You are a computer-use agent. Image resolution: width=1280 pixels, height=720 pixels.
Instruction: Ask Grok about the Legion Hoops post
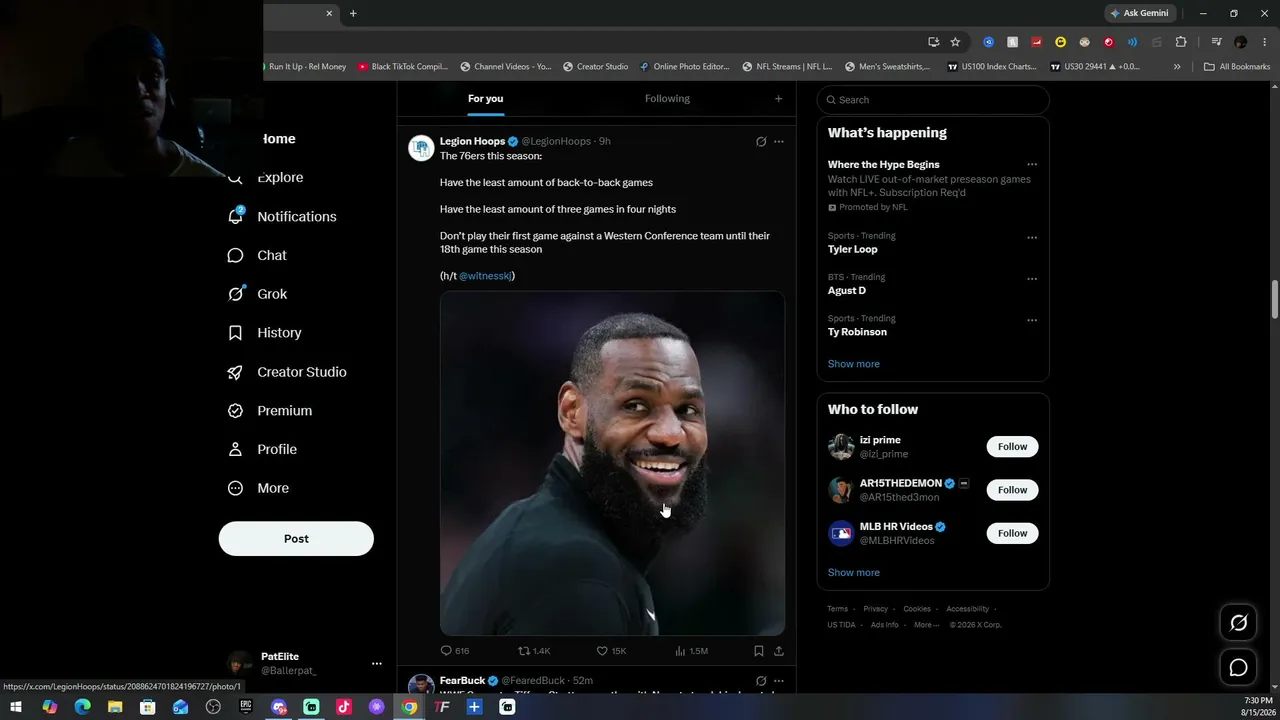(x=761, y=142)
